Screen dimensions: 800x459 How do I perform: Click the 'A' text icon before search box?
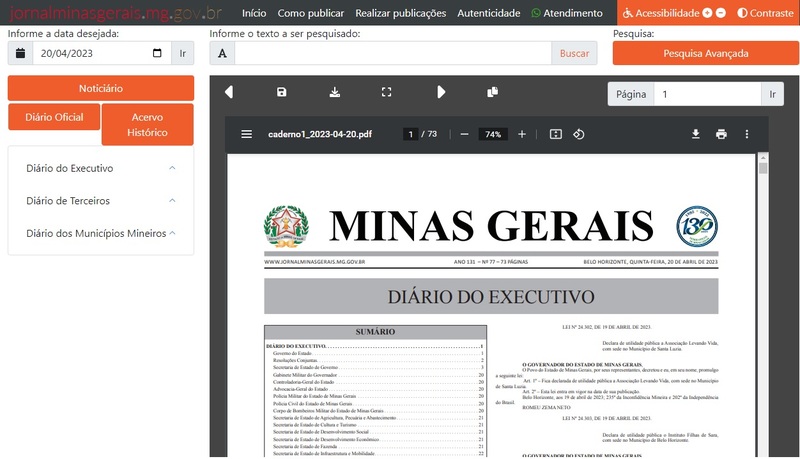tap(222, 53)
